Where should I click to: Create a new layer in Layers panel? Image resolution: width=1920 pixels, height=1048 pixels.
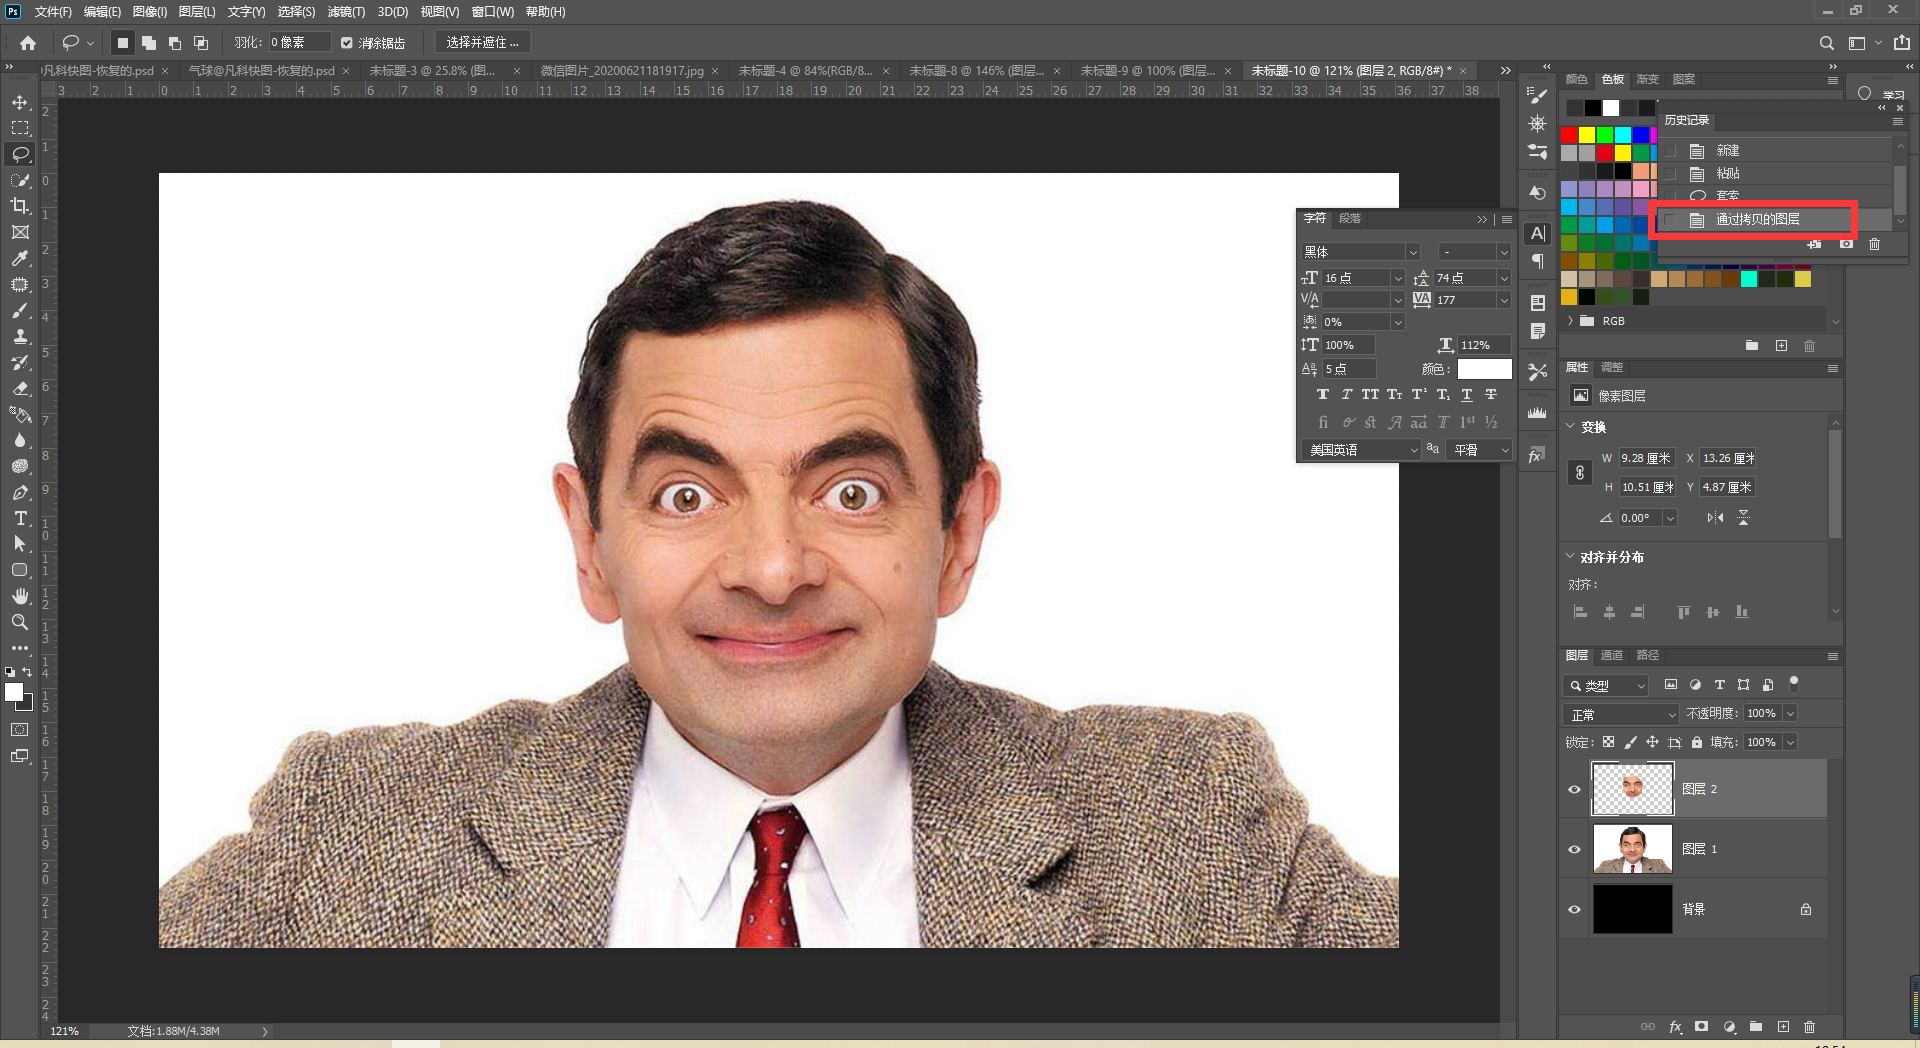[x=1783, y=1027]
